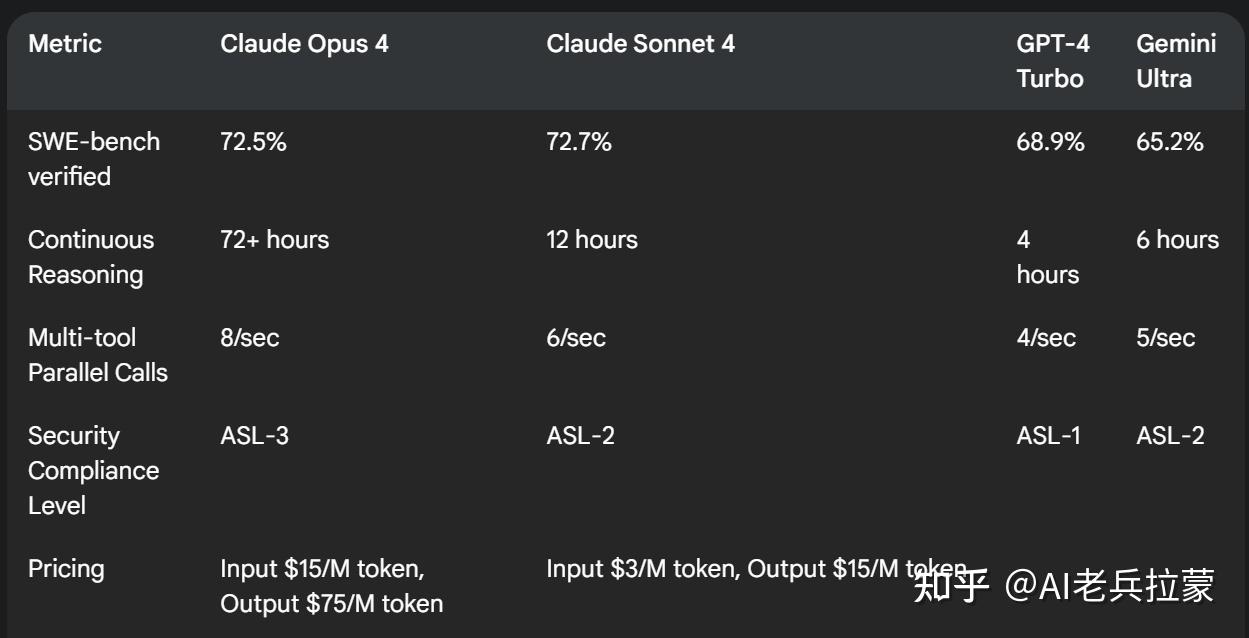Select the Claude Opus 4 column header

[x=304, y=44]
